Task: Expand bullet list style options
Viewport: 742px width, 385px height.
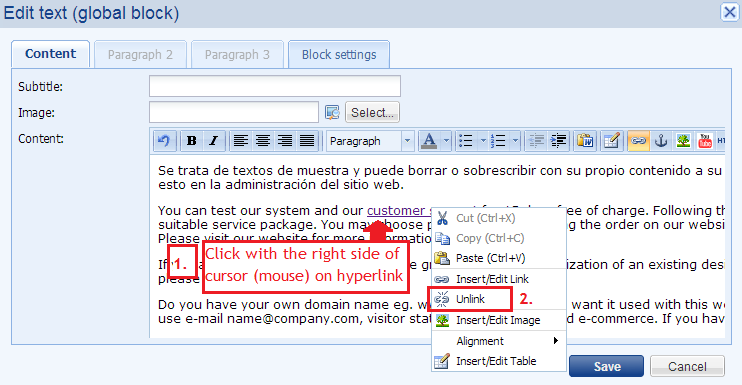Action: click(483, 140)
